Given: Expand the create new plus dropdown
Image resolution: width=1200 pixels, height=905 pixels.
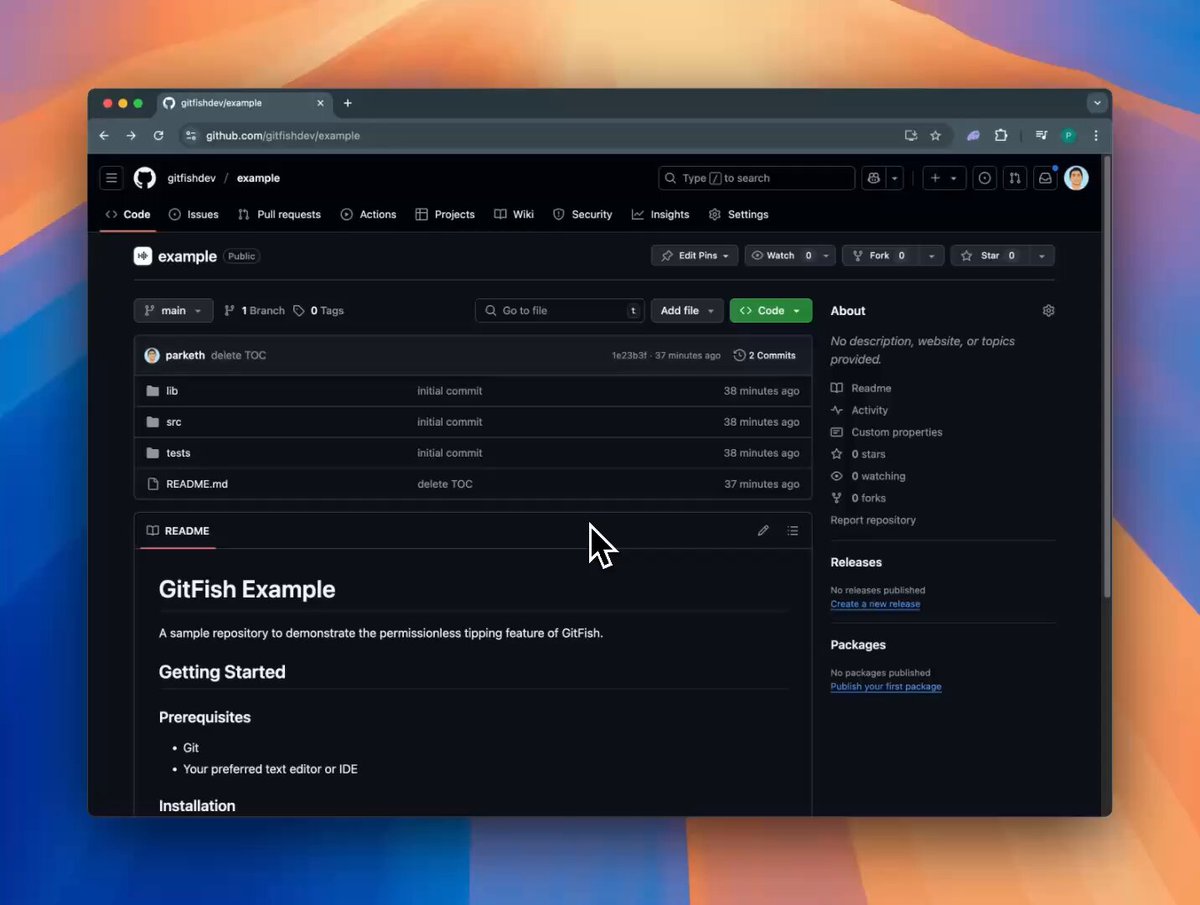Looking at the screenshot, I should coord(943,178).
